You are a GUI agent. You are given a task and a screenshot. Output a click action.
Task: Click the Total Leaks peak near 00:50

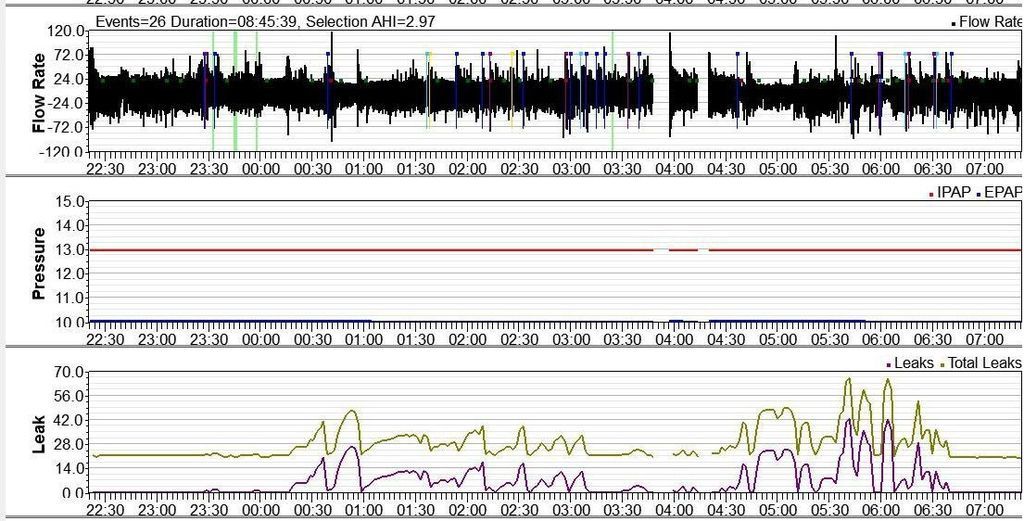coord(351,411)
